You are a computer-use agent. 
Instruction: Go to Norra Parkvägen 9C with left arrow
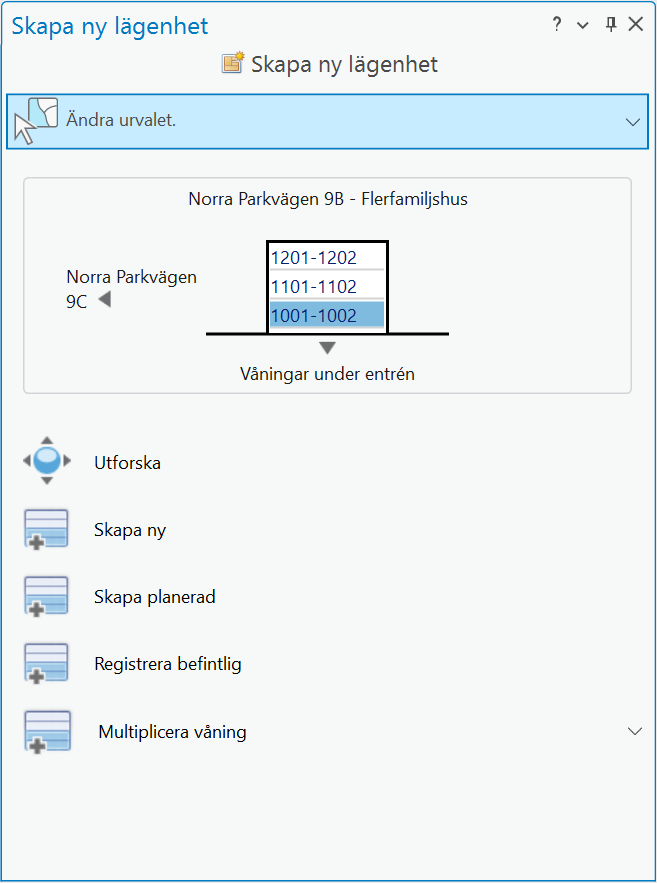[x=104, y=300]
